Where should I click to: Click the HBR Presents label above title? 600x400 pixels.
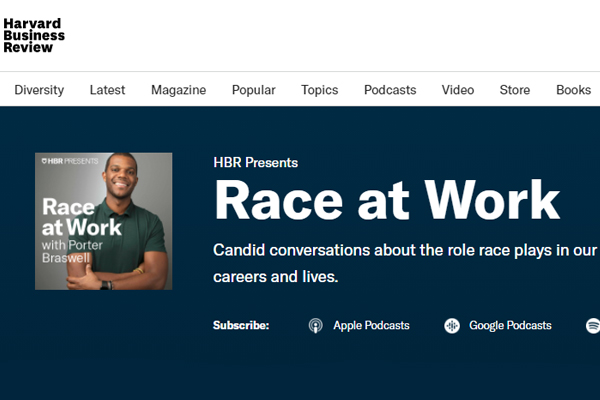point(255,163)
